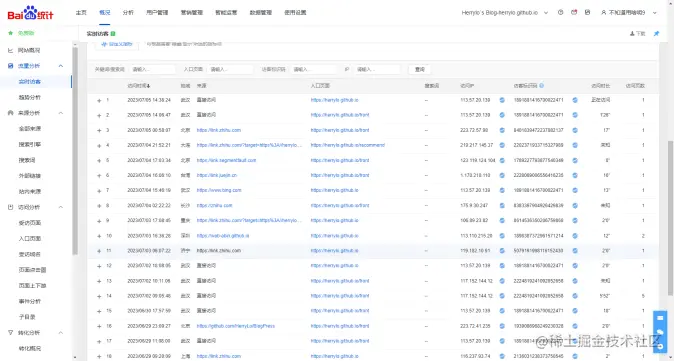
Task: Expand visitor row 5 details
Action: click(99, 161)
